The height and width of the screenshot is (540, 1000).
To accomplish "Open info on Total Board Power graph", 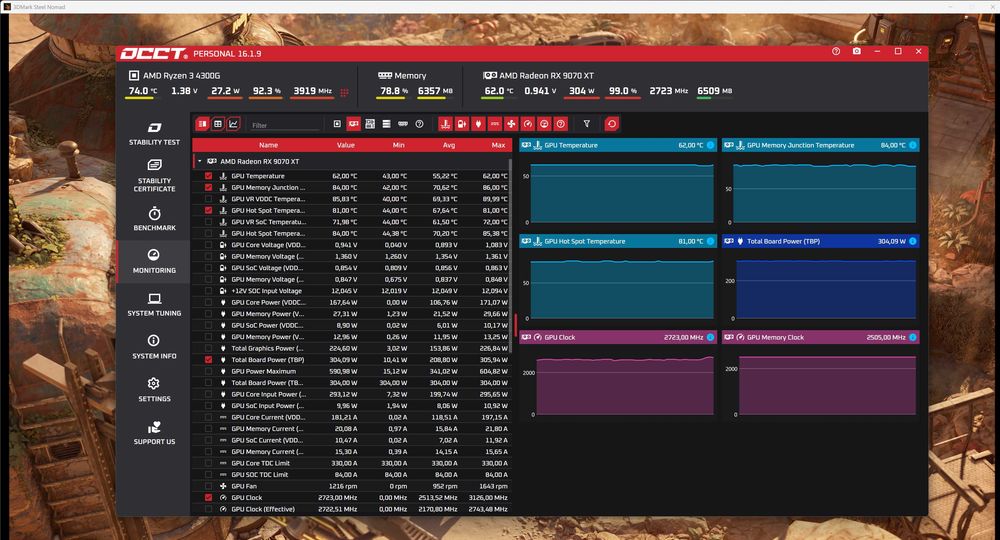I will pos(913,241).
